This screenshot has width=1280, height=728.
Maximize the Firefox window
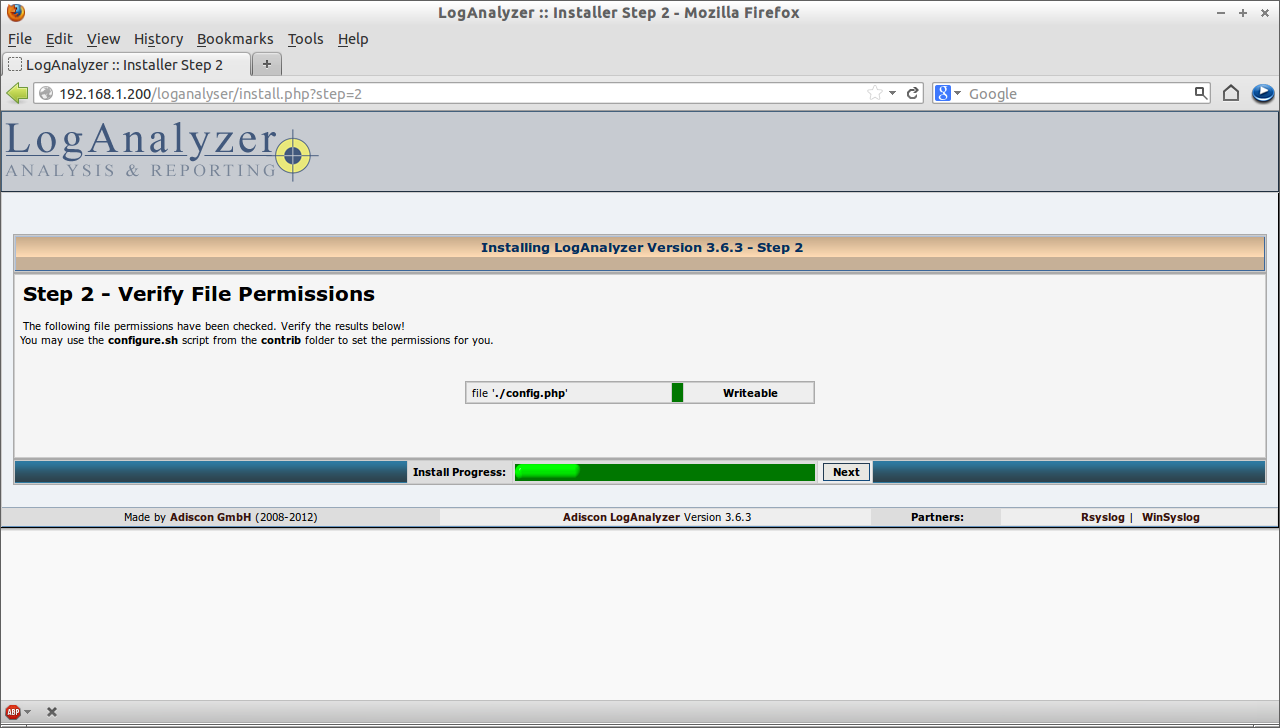pos(1243,13)
